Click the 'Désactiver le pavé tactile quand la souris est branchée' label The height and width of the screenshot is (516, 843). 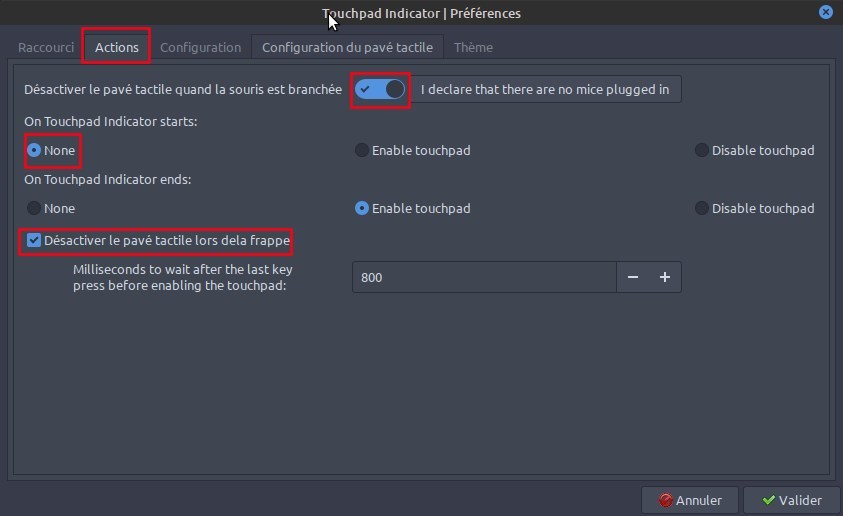[x=183, y=89]
